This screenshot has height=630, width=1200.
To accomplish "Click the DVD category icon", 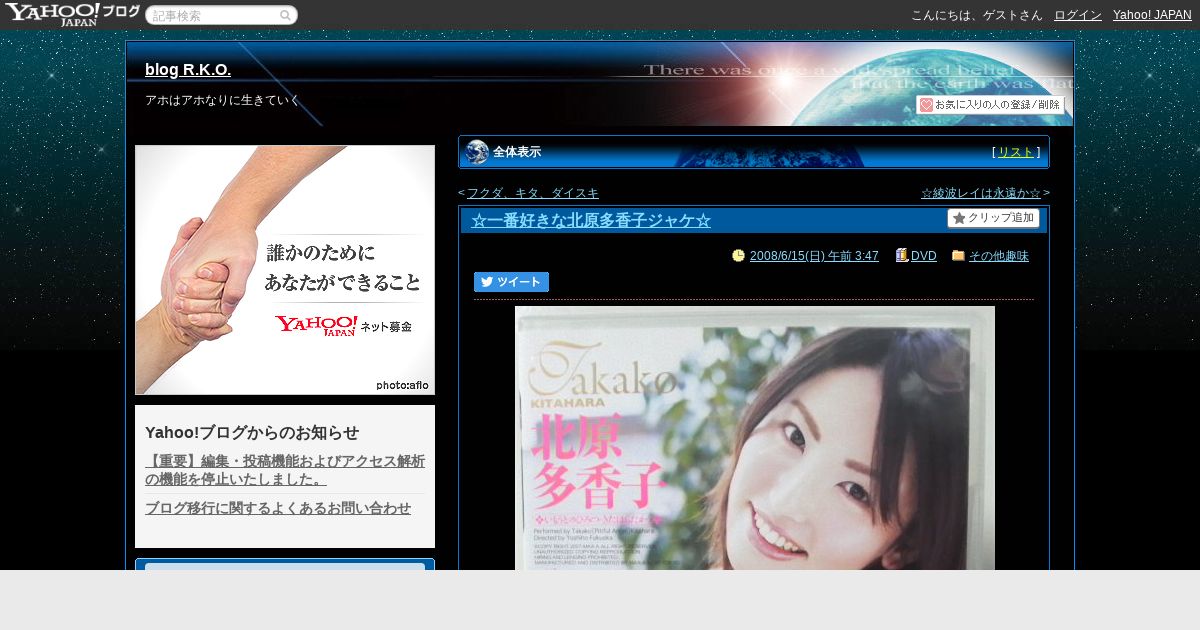I will tap(902, 255).
